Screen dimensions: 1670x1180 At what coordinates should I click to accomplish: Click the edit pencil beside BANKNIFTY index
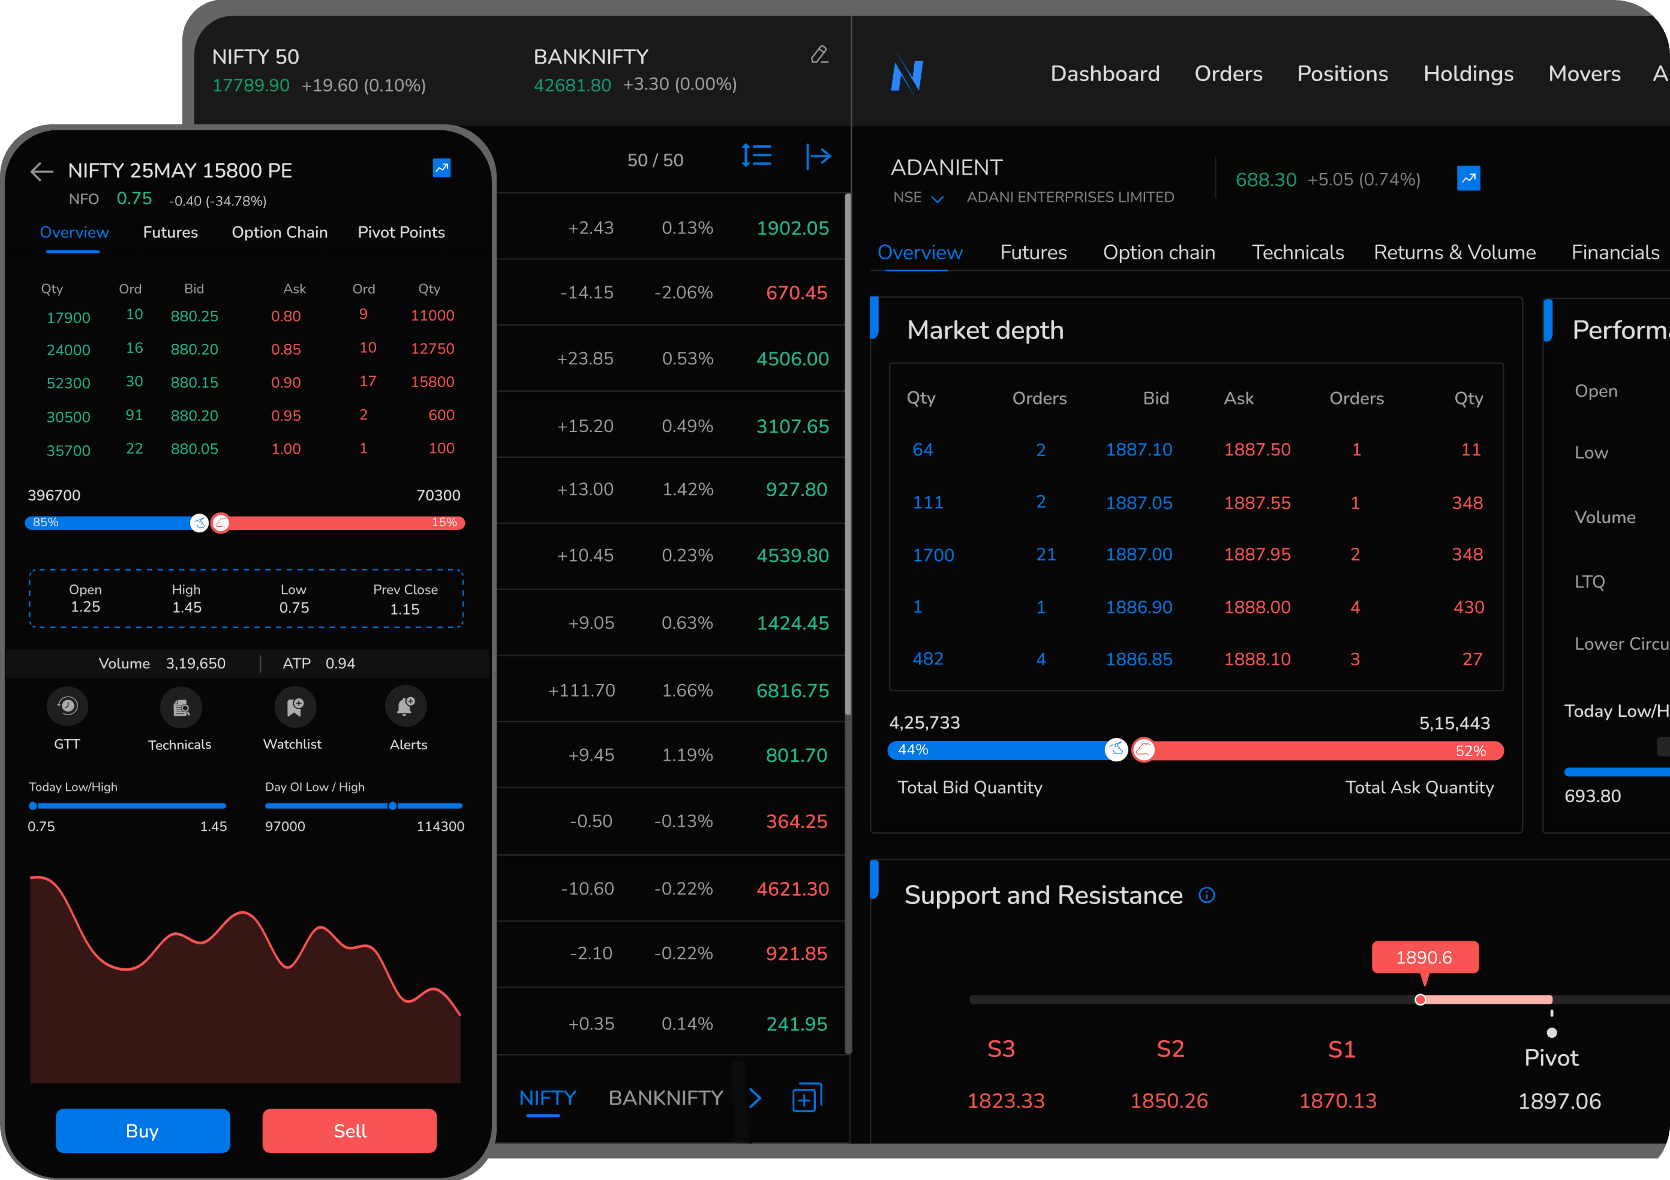click(x=819, y=55)
